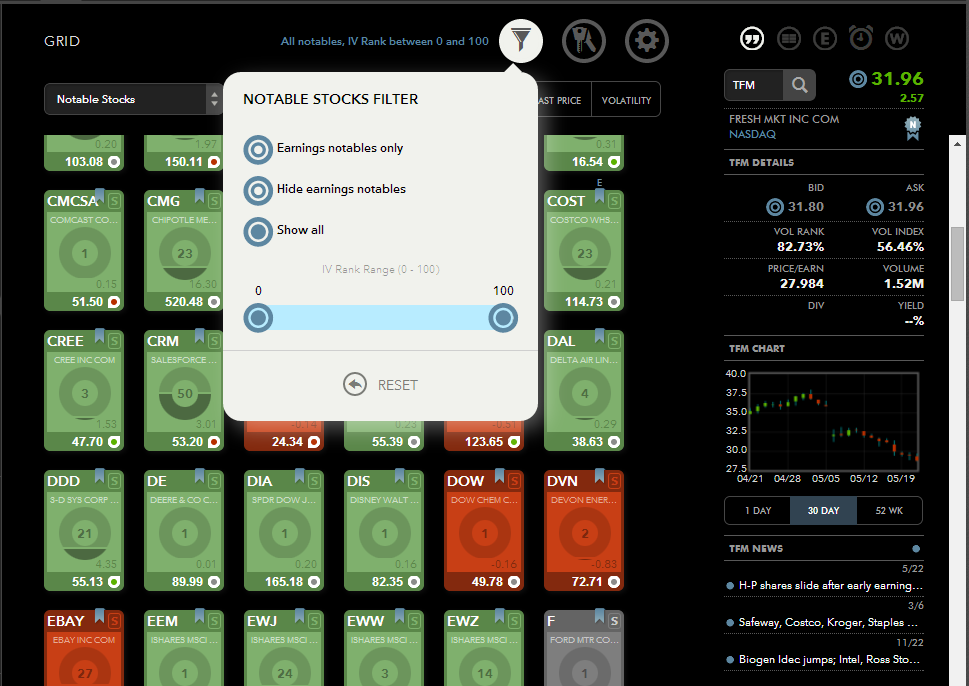The image size is (969, 686).
Task: Show the 1 Day chart
Action: [758, 510]
